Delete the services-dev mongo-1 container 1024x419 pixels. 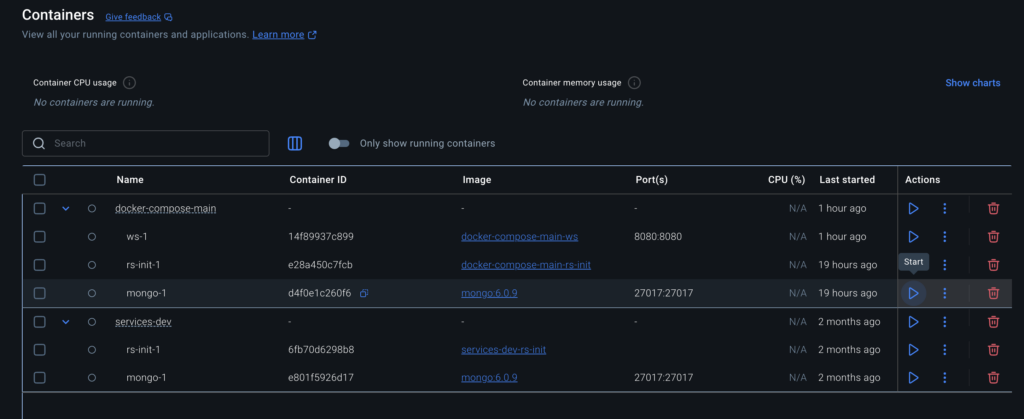[993, 378]
